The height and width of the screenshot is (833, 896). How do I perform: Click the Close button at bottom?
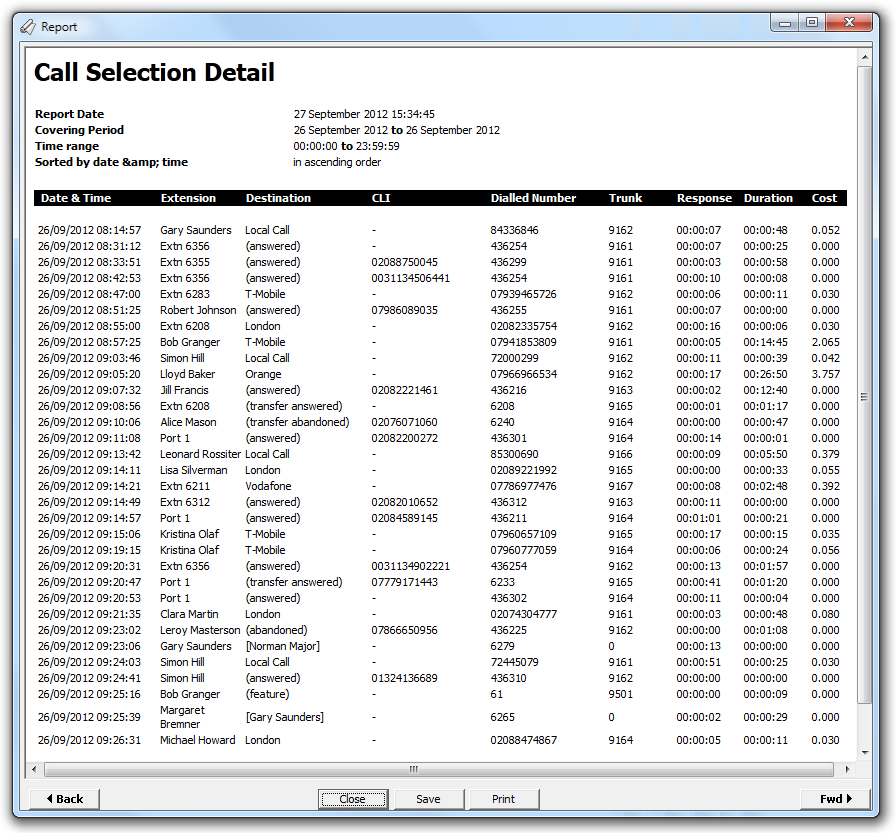click(x=353, y=799)
